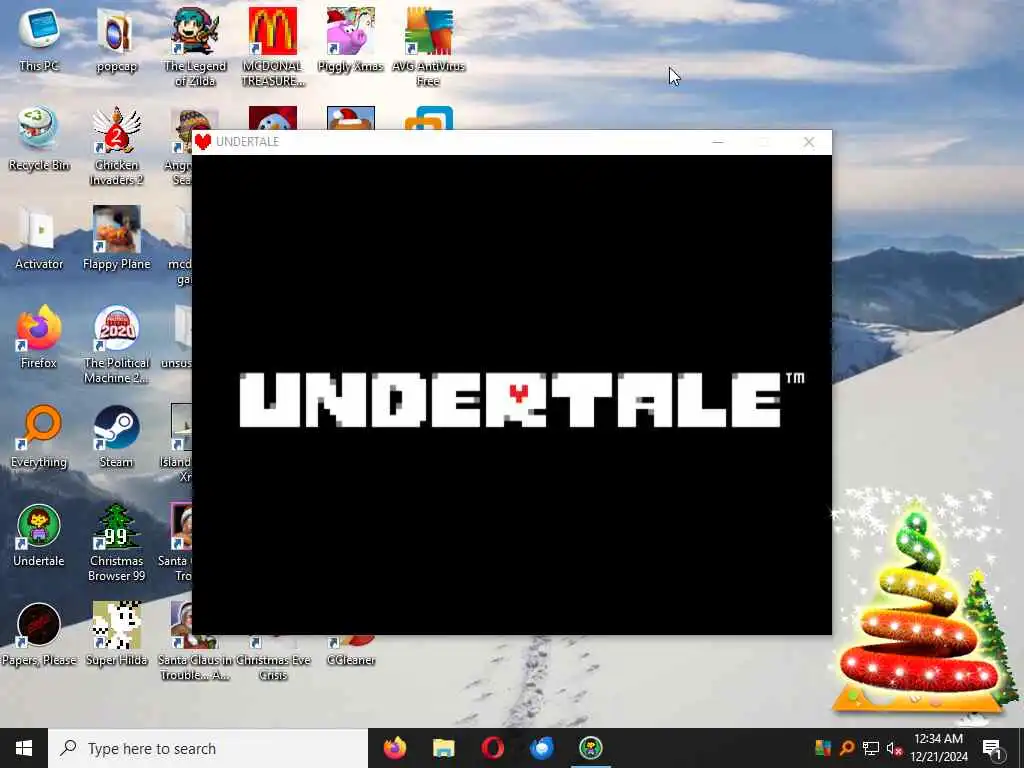Open the notification center icon

[x=992, y=748]
